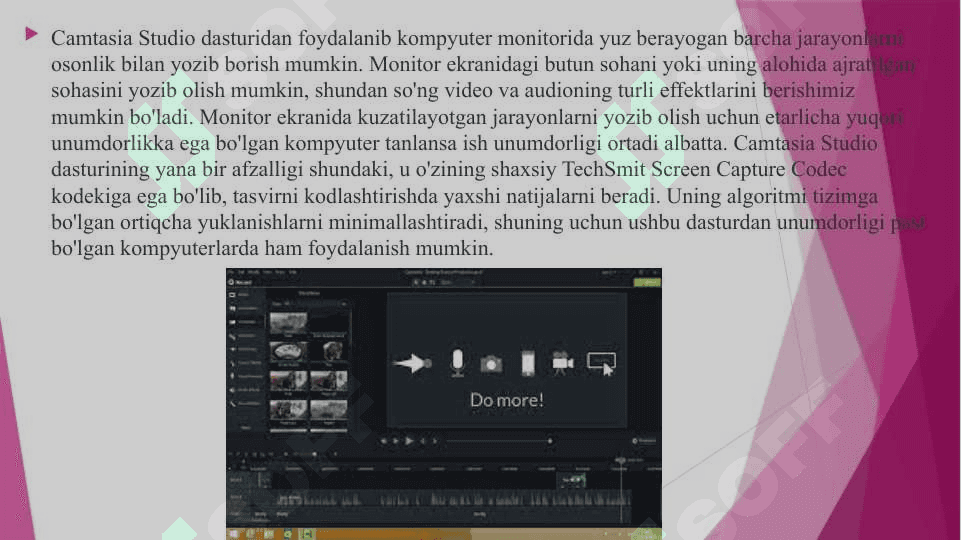
Task: Open the Help menu in Camtasia
Action: coord(293,272)
